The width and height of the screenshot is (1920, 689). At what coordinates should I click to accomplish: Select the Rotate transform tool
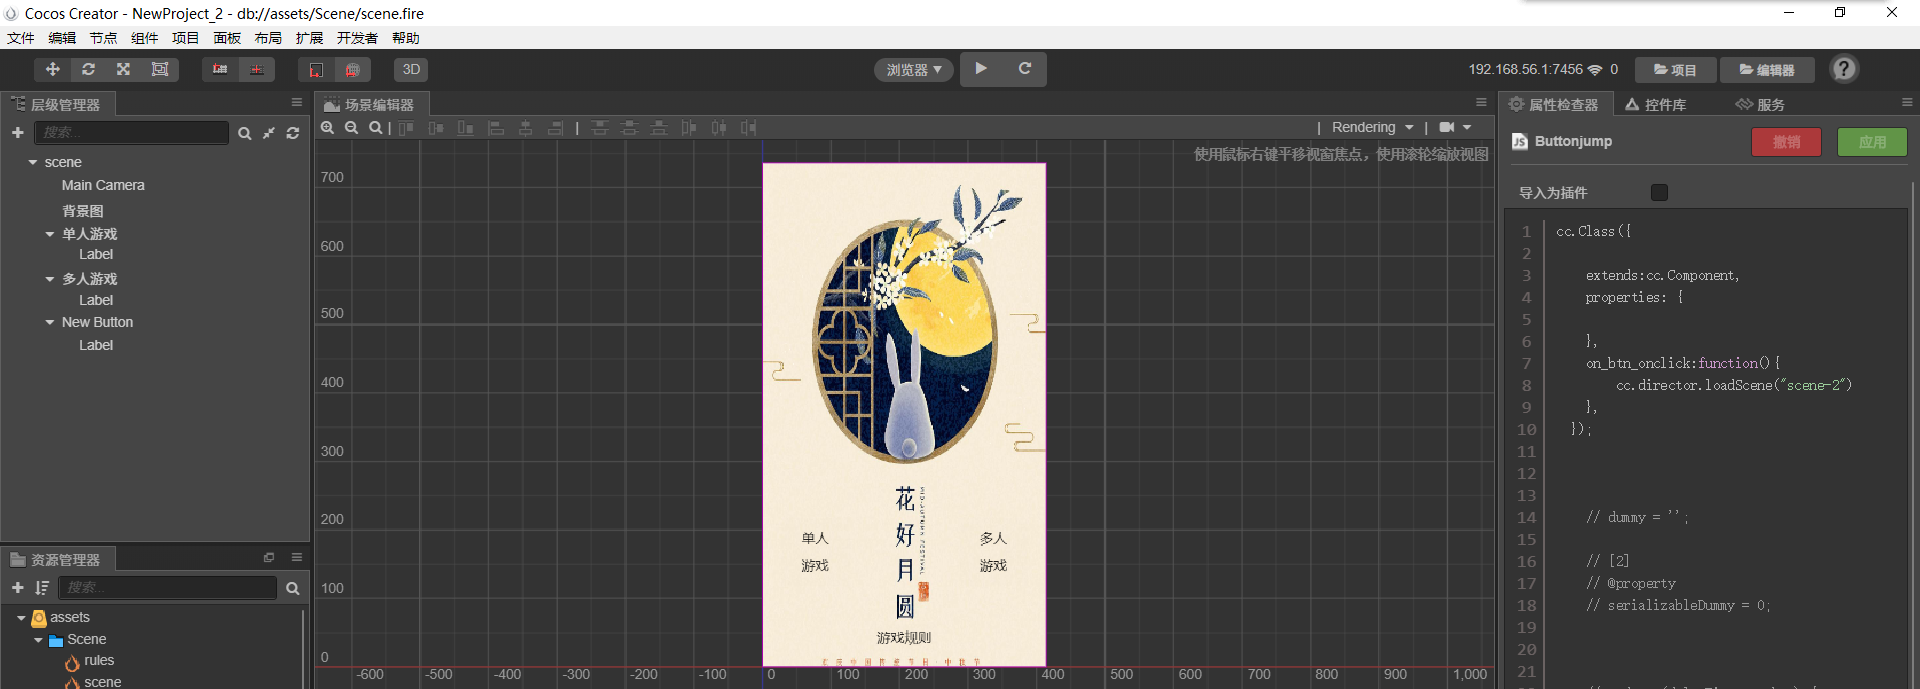pyautogui.click(x=88, y=69)
